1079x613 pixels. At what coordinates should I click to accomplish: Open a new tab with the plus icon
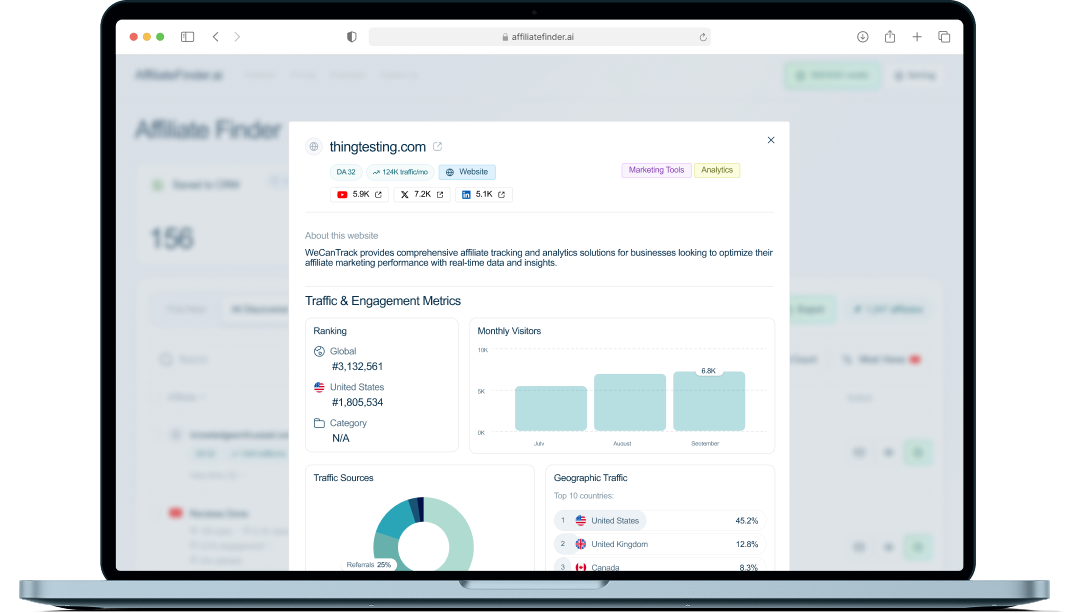(917, 36)
